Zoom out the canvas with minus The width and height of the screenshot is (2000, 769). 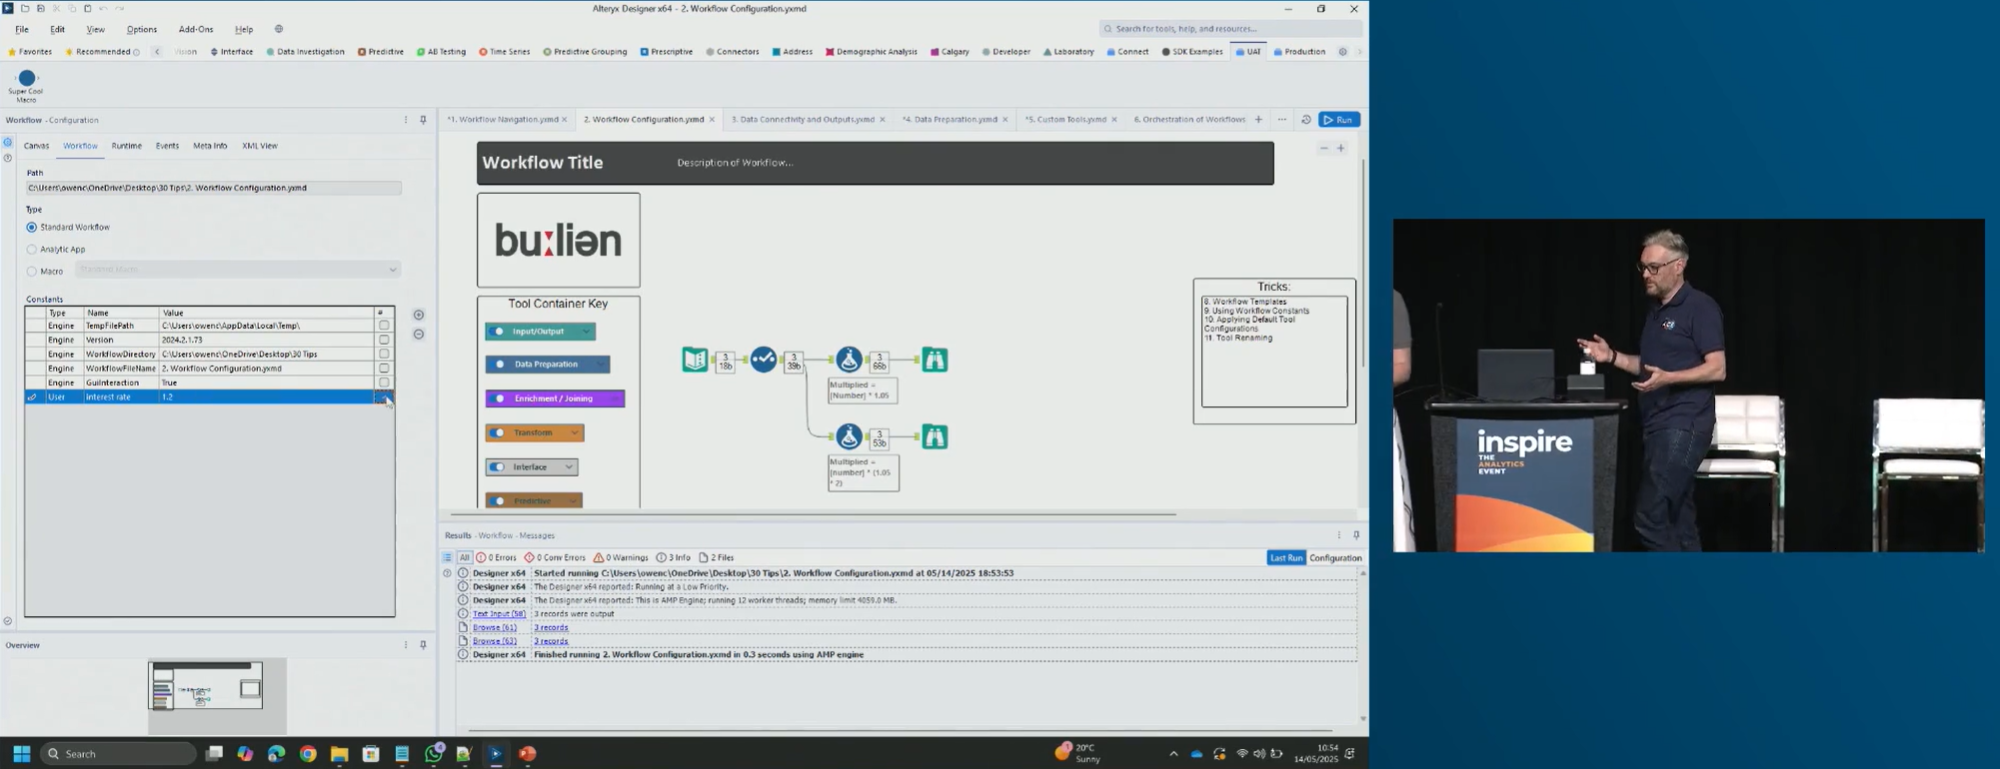[x=1324, y=148]
